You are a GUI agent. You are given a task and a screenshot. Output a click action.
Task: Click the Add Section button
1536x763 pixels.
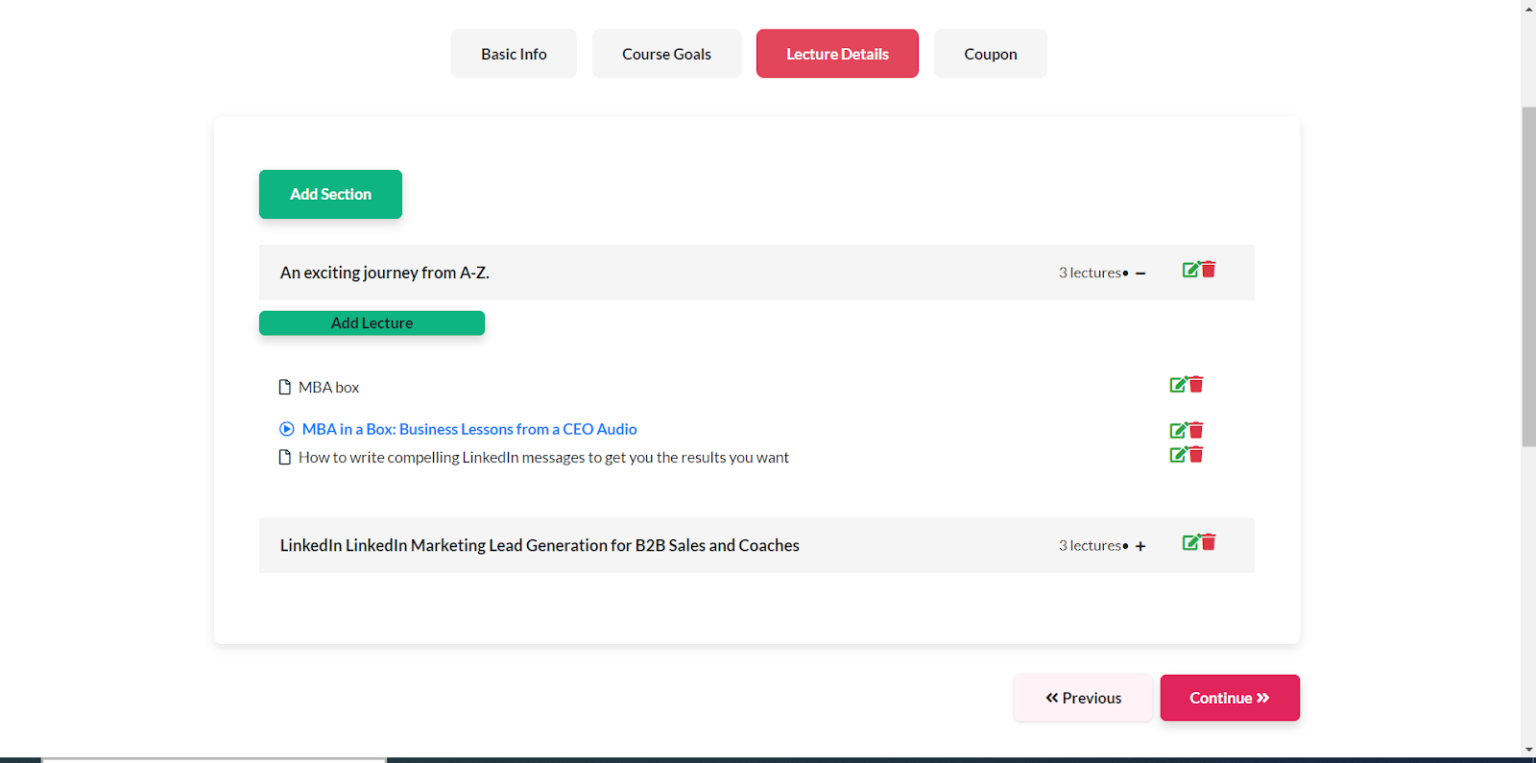tap(330, 194)
